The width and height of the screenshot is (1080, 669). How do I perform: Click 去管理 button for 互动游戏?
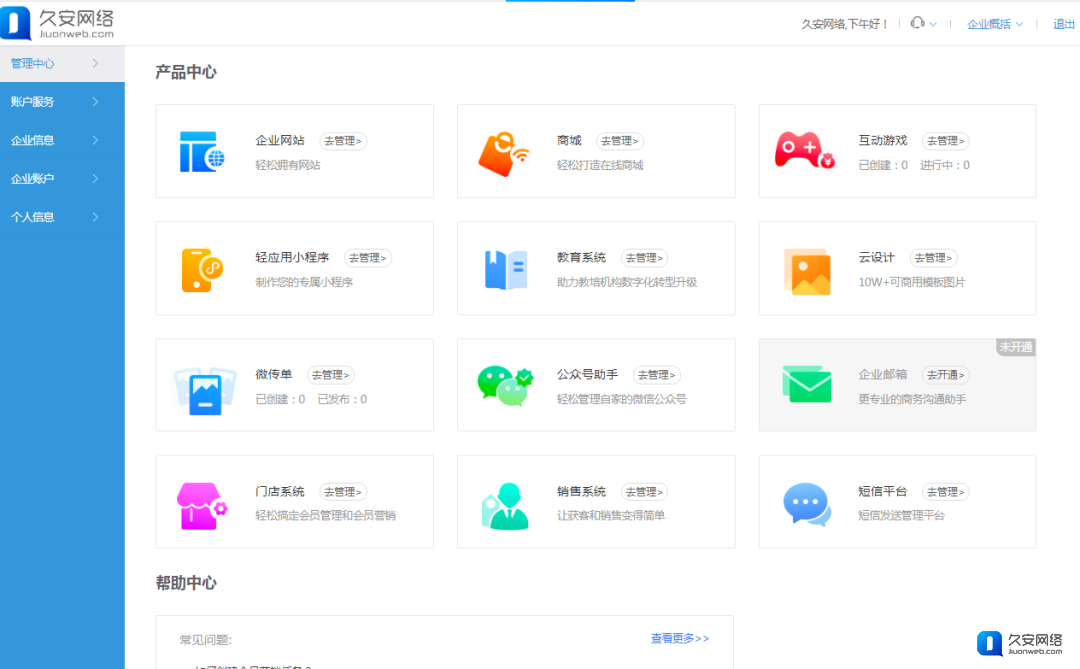pyautogui.click(x=946, y=141)
